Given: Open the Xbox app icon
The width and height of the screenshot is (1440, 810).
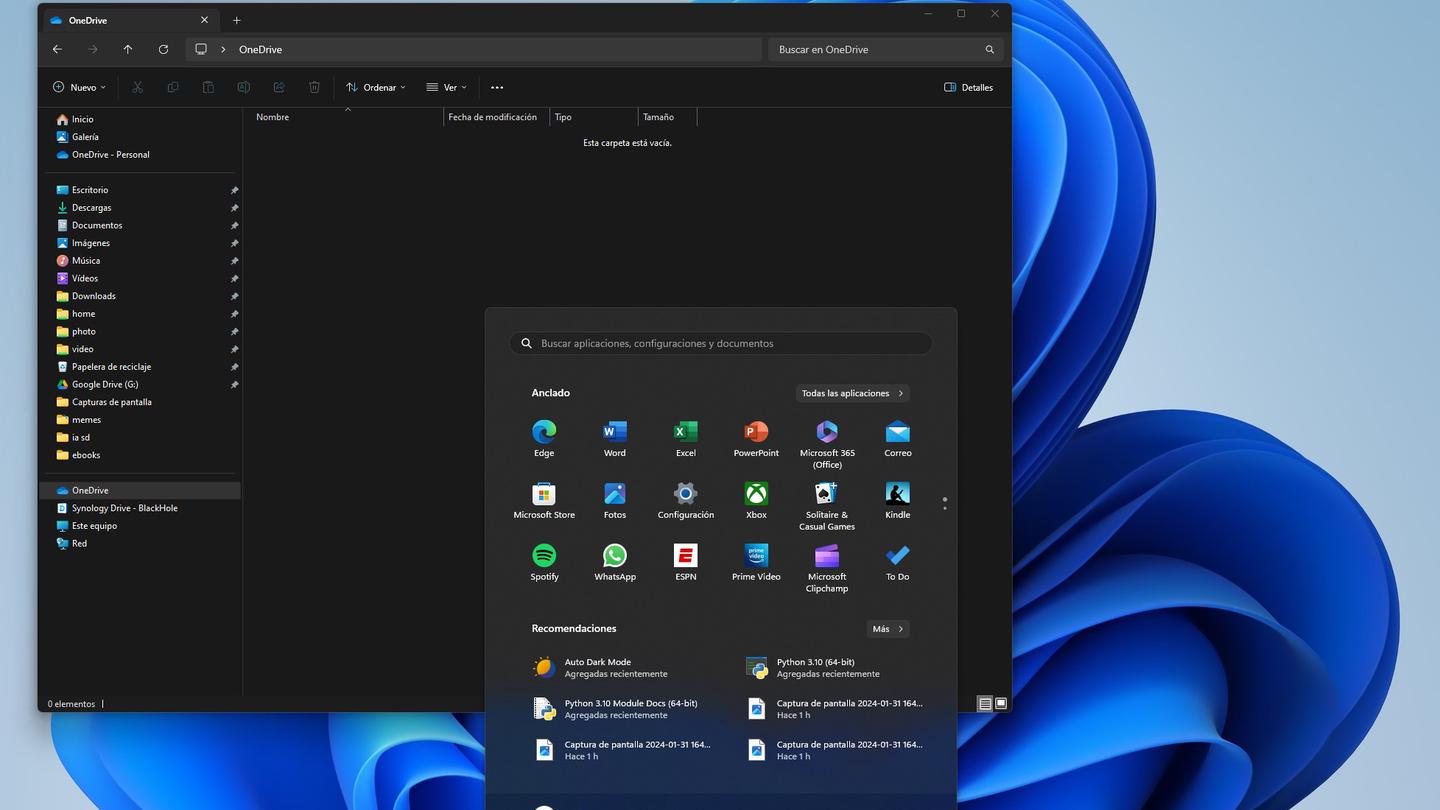Looking at the screenshot, I should tap(756, 494).
